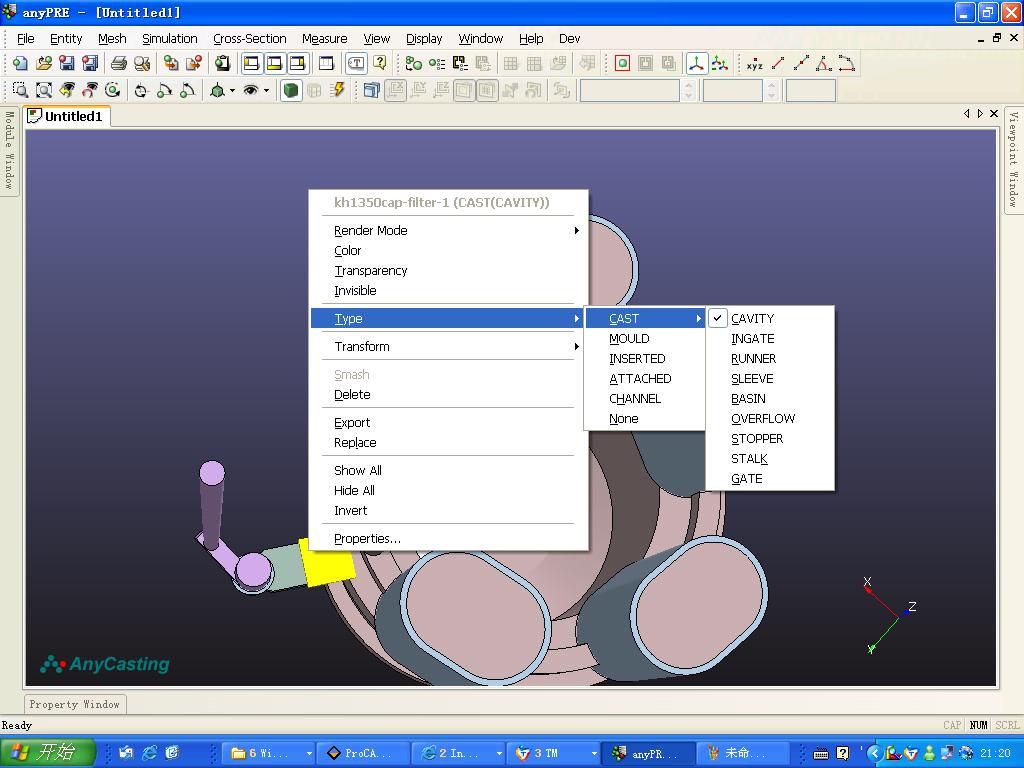The height and width of the screenshot is (768, 1024).
Task: Choose RUNNER cast type
Action: point(769,359)
